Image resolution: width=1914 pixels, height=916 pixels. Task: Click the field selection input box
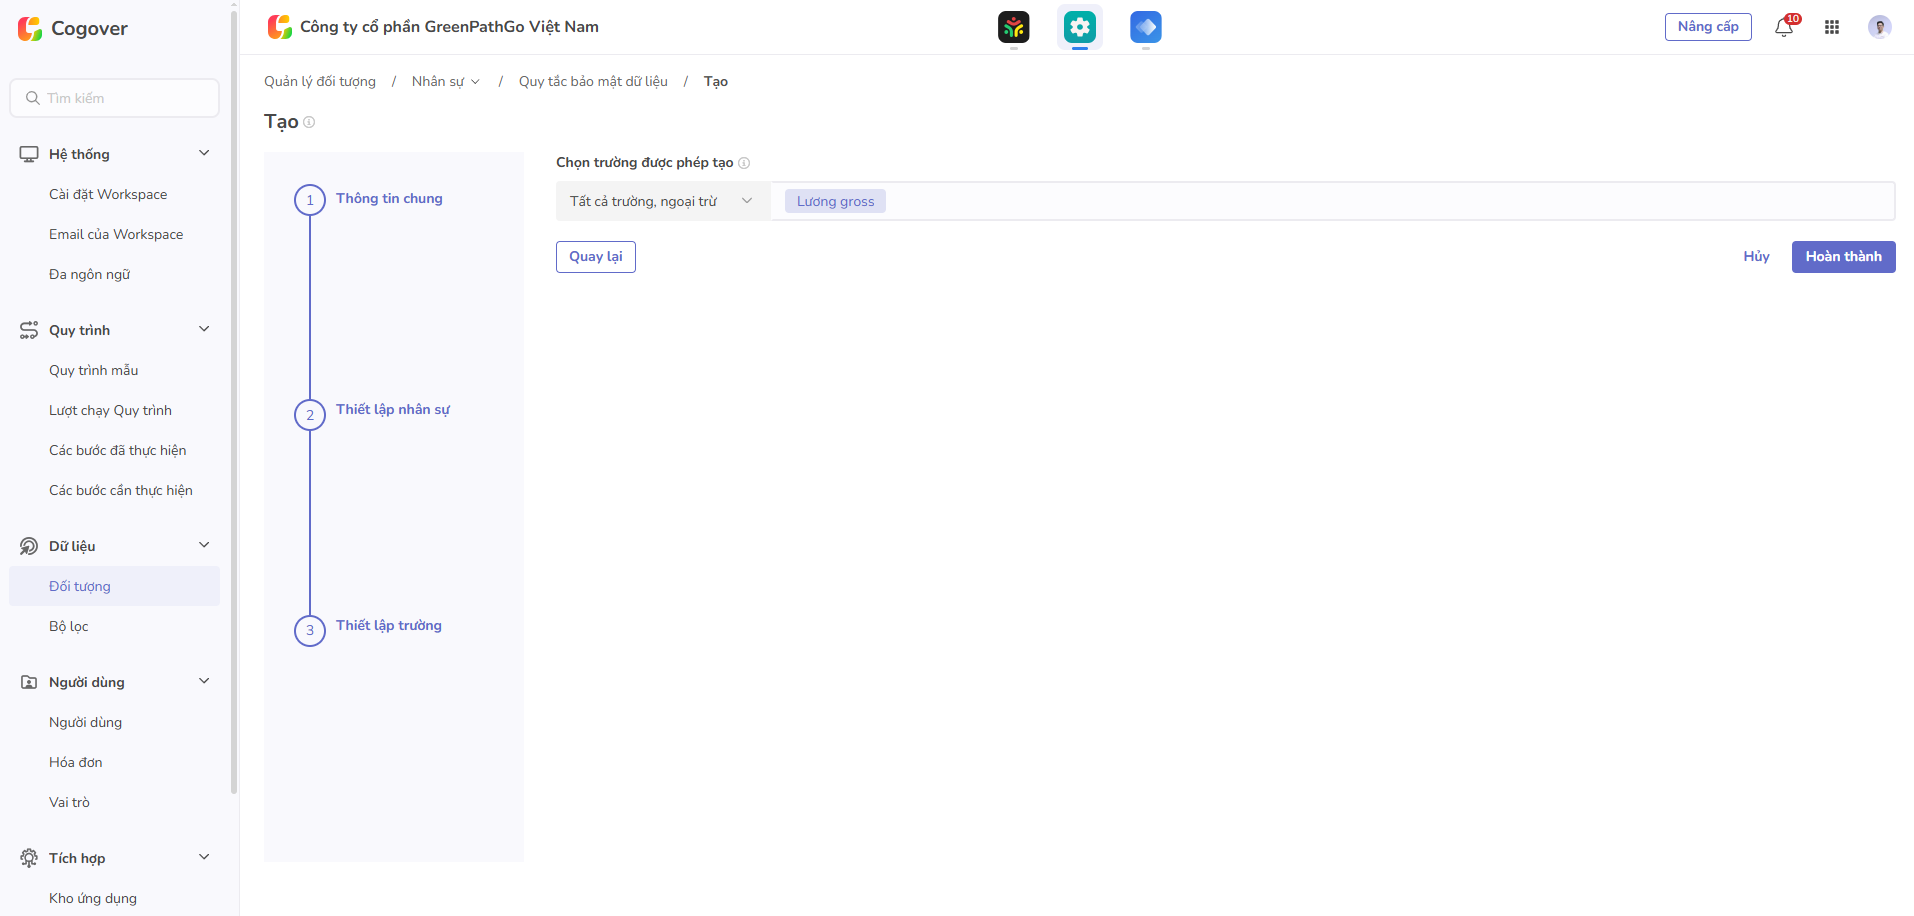1332,201
